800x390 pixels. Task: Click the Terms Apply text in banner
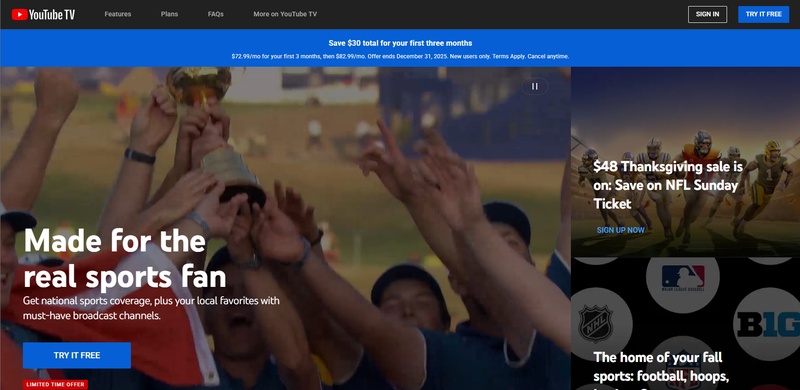pyautogui.click(x=508, y=56)
